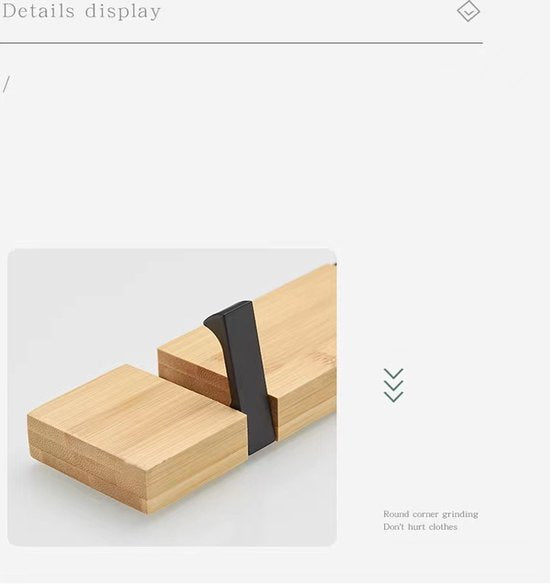Click the top chevron of the triple arrows
This screenshot has height=584, width=550.
[394, 374]
